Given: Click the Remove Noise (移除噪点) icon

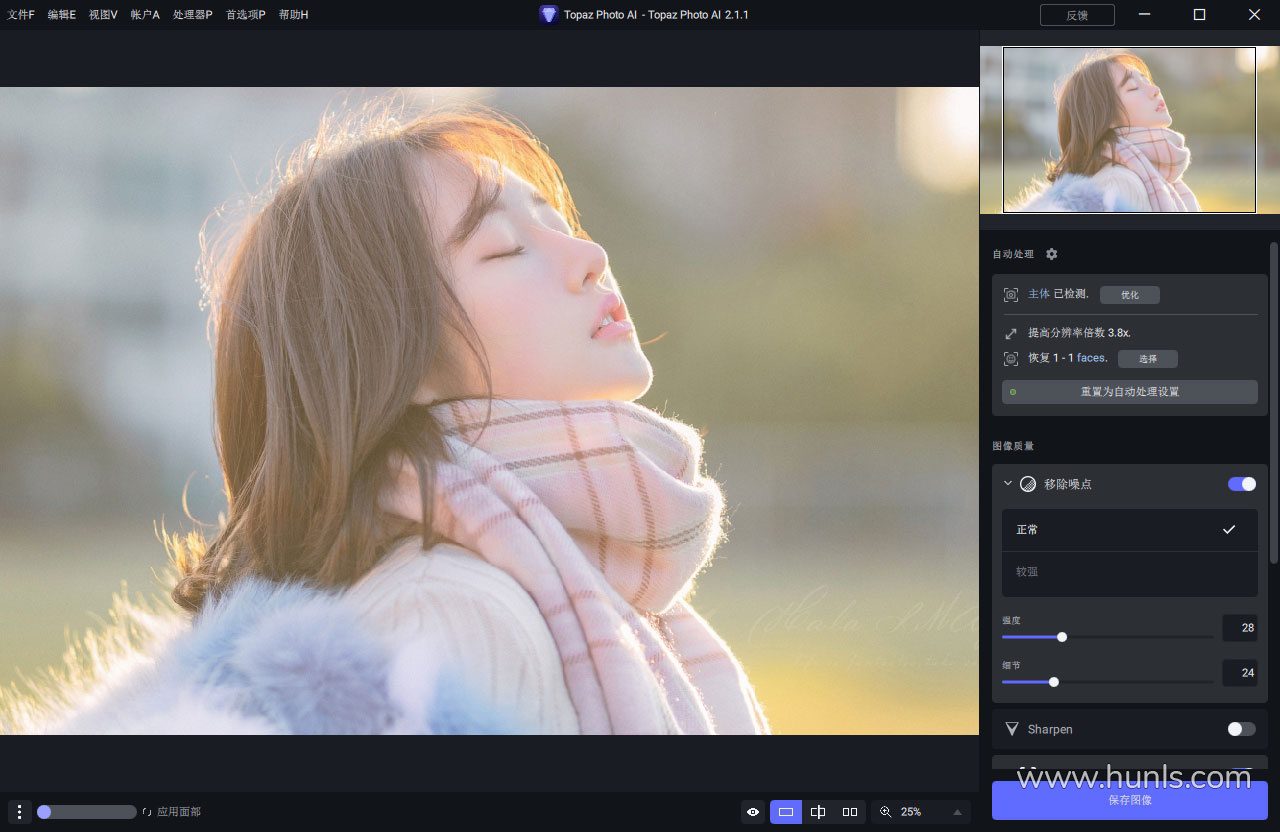Looking at the screenshot, I should pos(1028,484).
